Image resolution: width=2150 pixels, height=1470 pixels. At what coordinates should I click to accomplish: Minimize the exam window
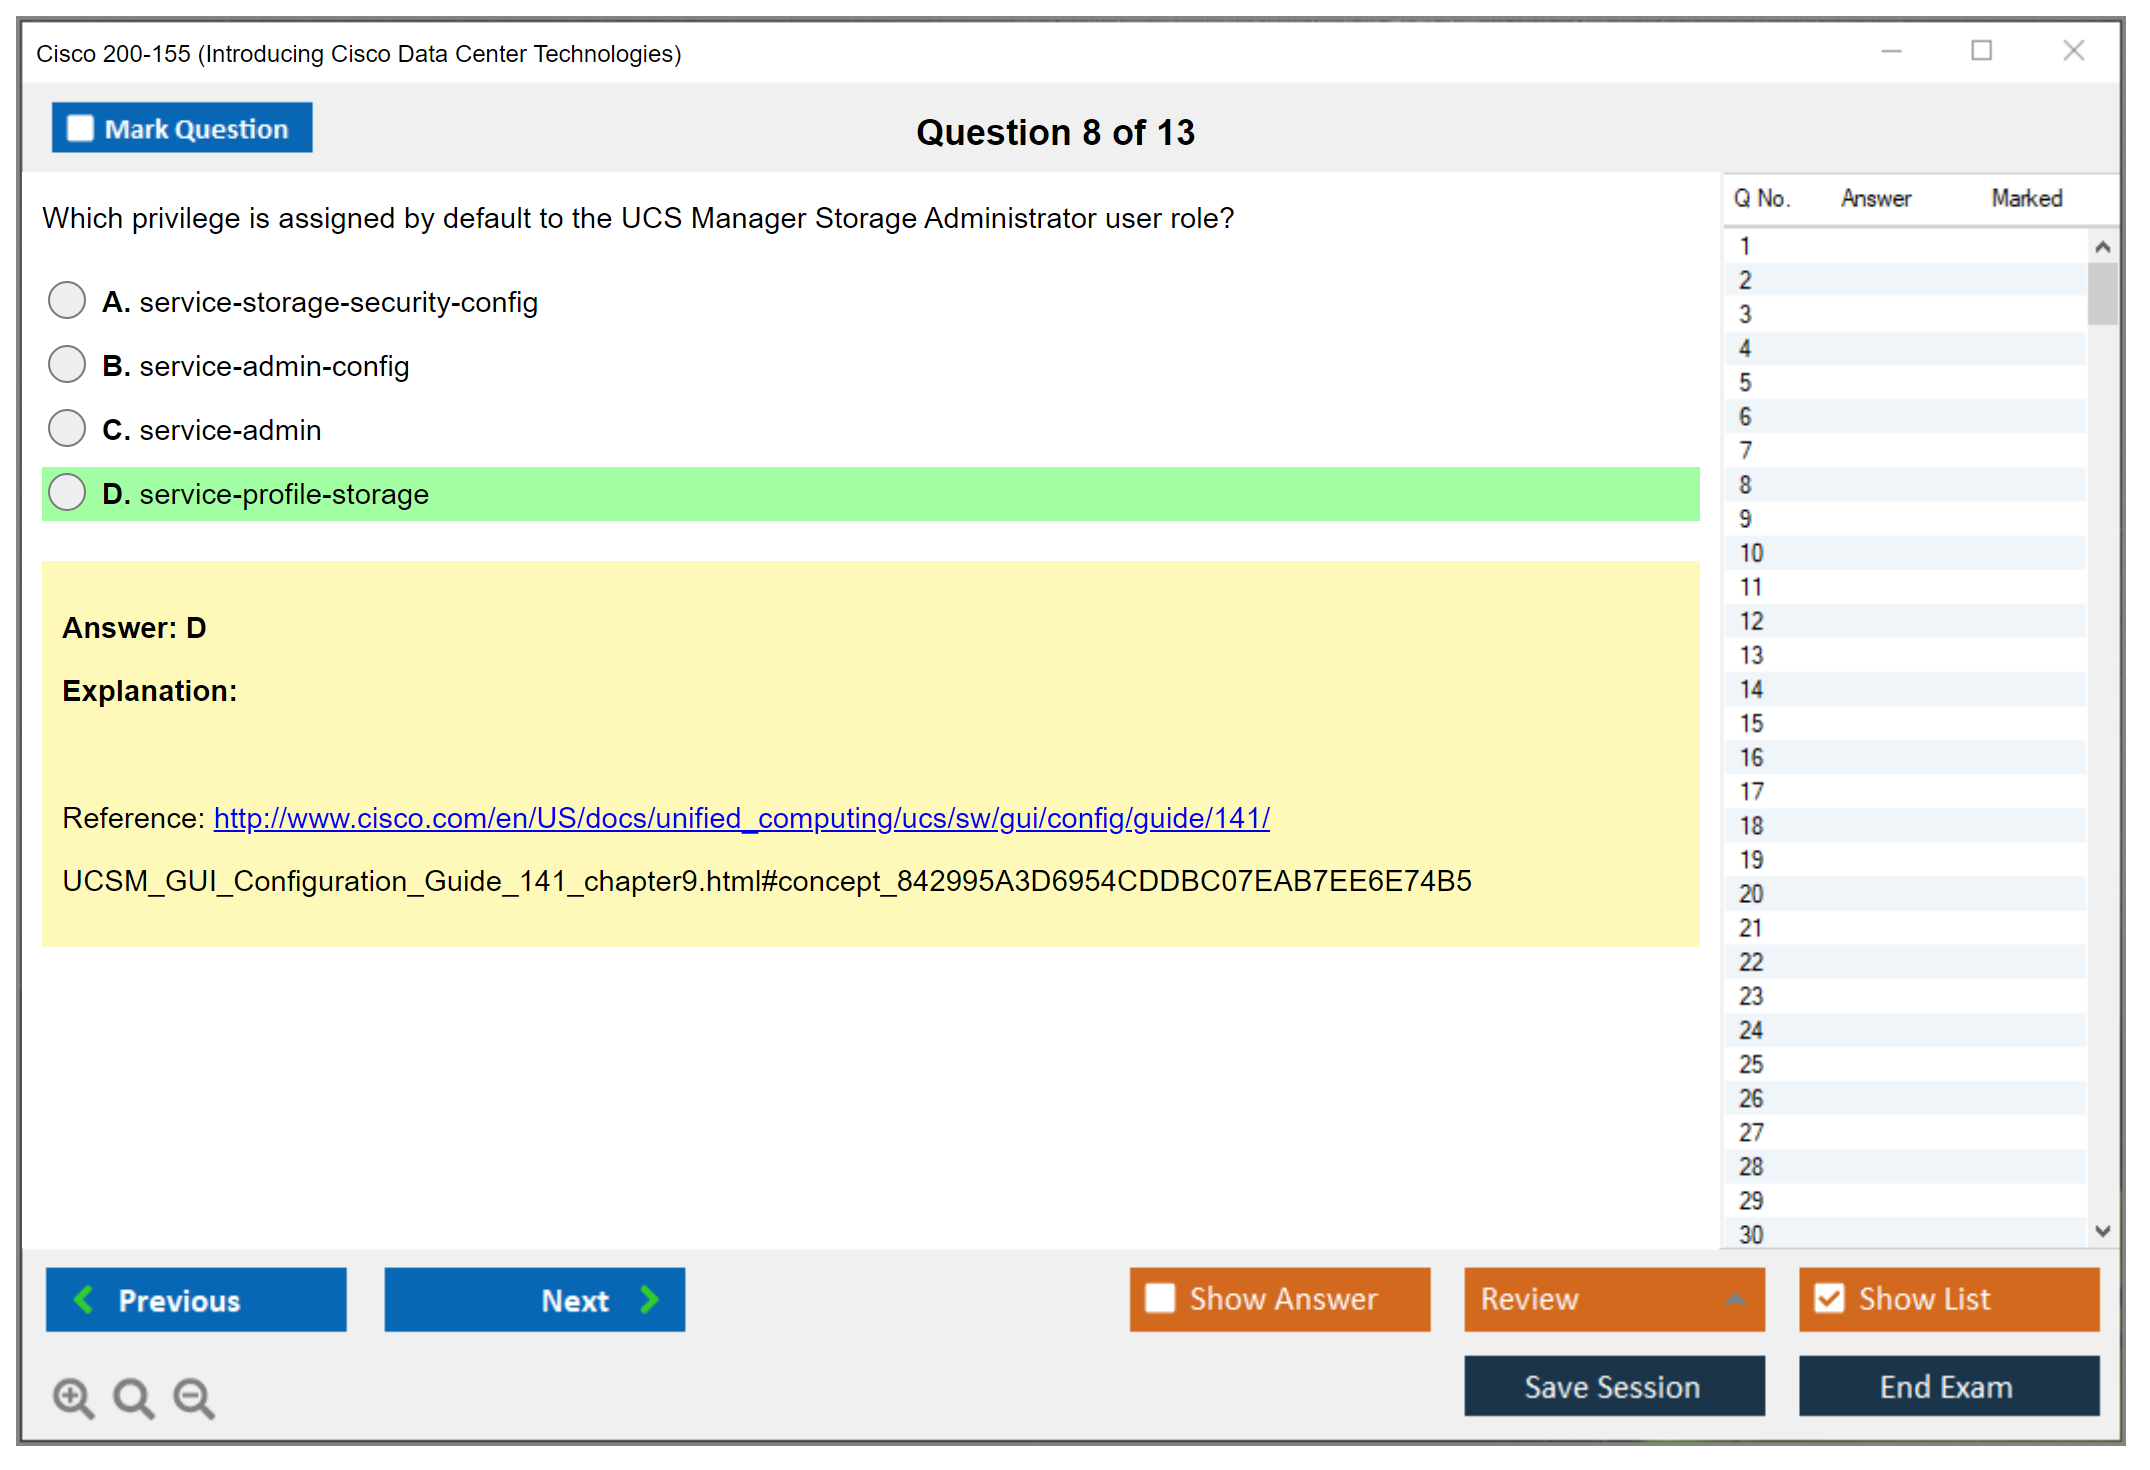pos(1891,51)
